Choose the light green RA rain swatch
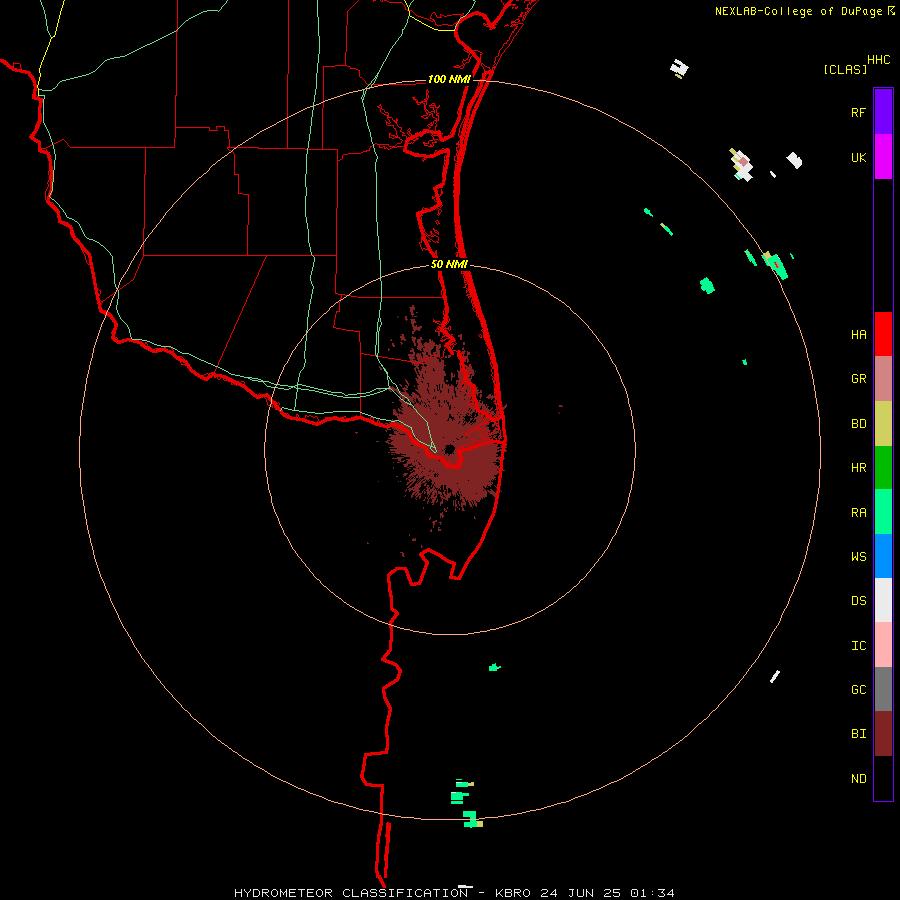The height and width of the screenshot is (900, 900). click(883, 512)
